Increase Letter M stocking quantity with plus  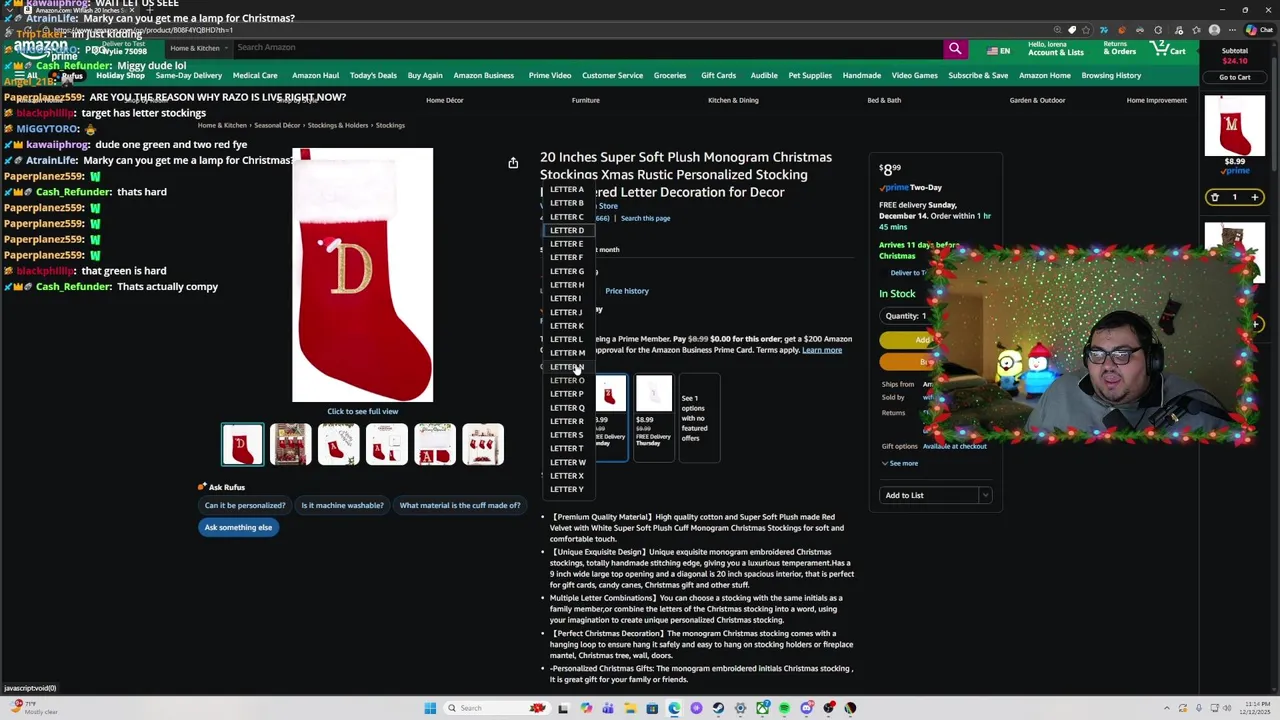pos(1254,197)
